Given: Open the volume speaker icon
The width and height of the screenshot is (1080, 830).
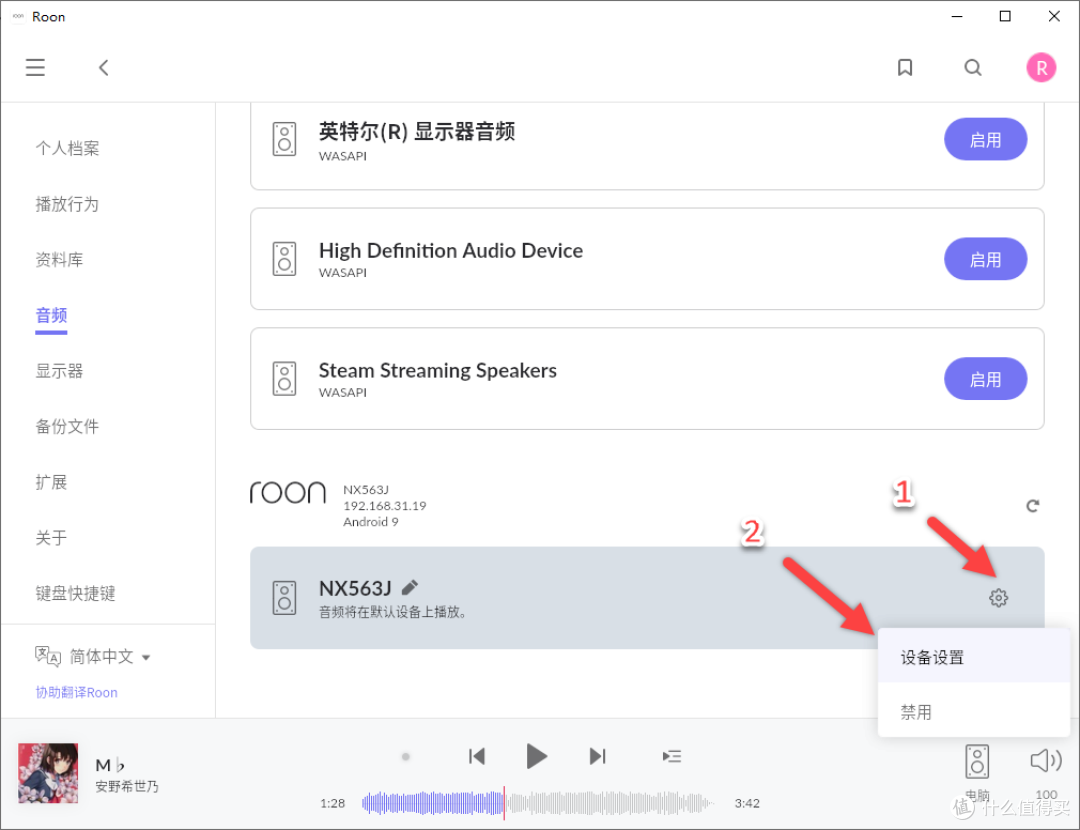Looking at the screenshot, I should click(1044, 760).
